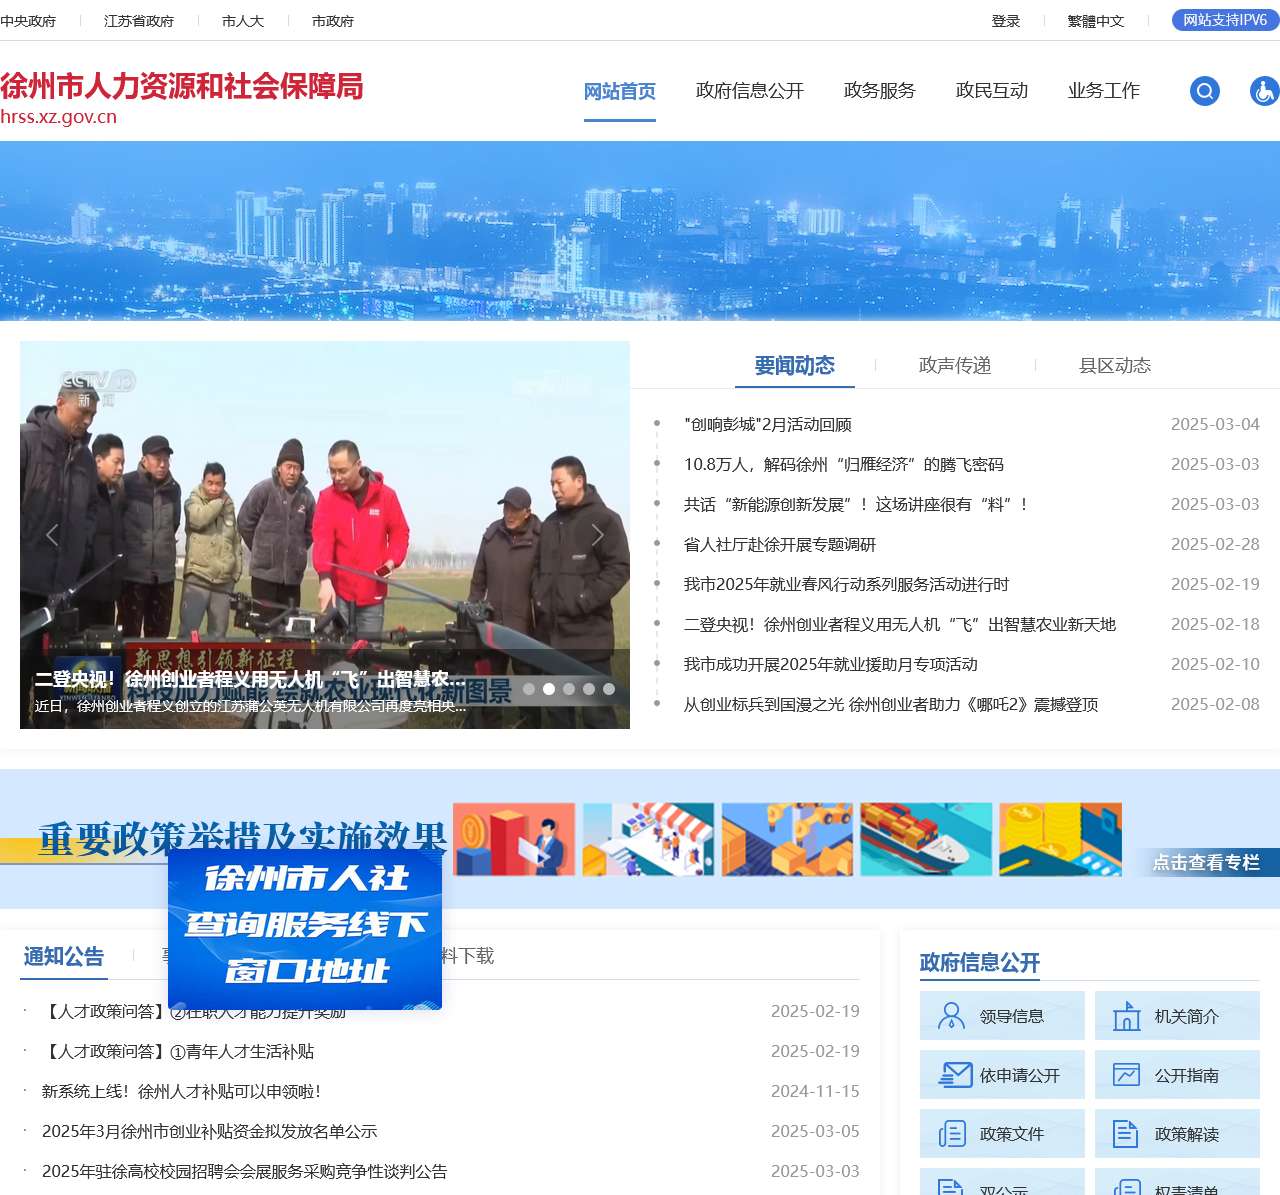
Task: Click the 公开指南 chart icon
Action: pos(1127,1075)
